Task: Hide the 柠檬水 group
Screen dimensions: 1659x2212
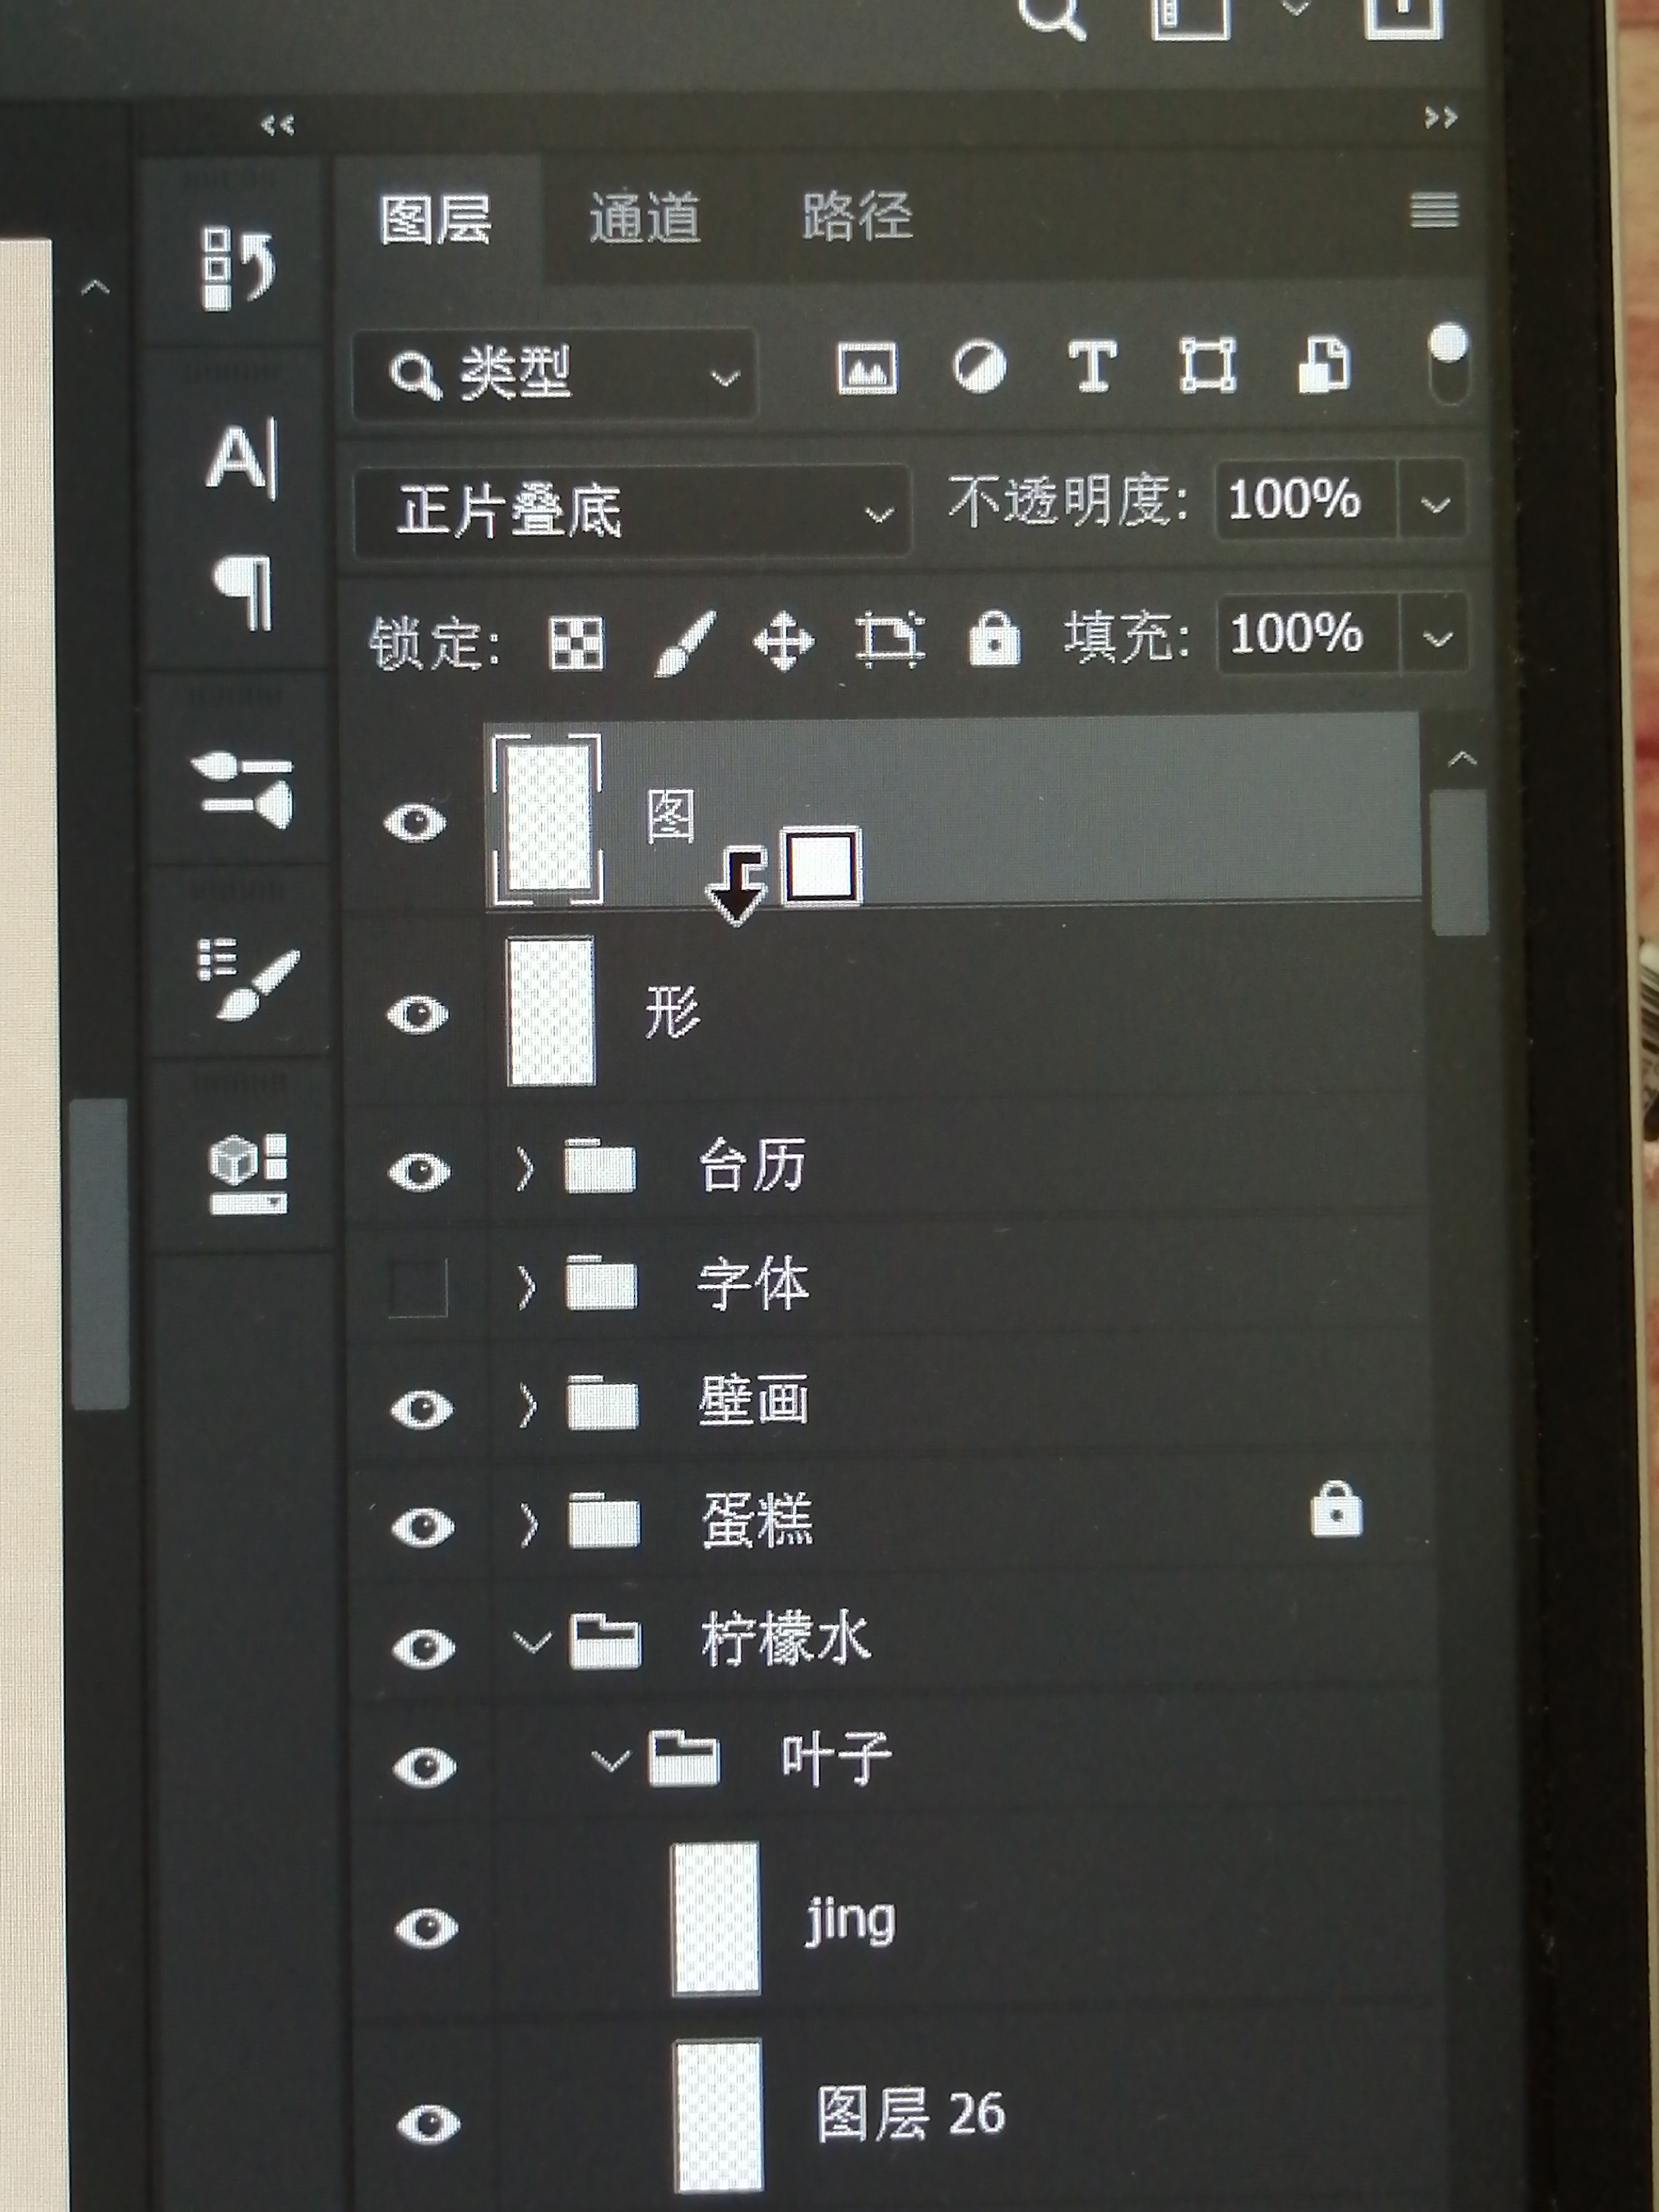Action: coord(424,1649)
